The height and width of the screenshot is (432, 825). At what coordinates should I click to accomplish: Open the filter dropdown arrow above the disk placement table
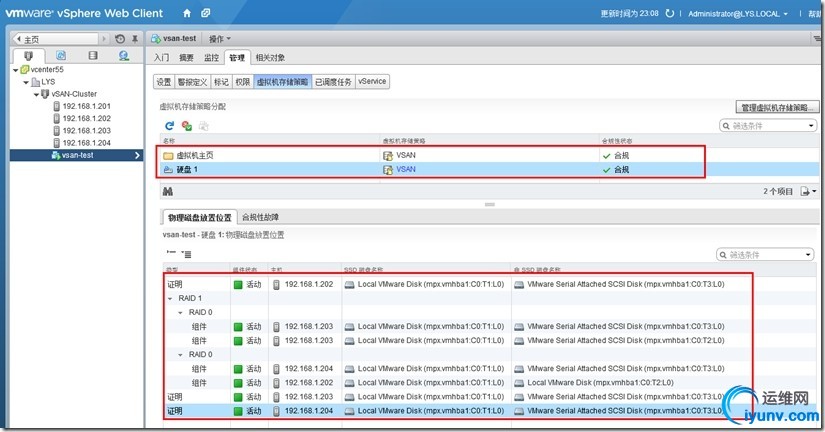[x=808, y=255]
